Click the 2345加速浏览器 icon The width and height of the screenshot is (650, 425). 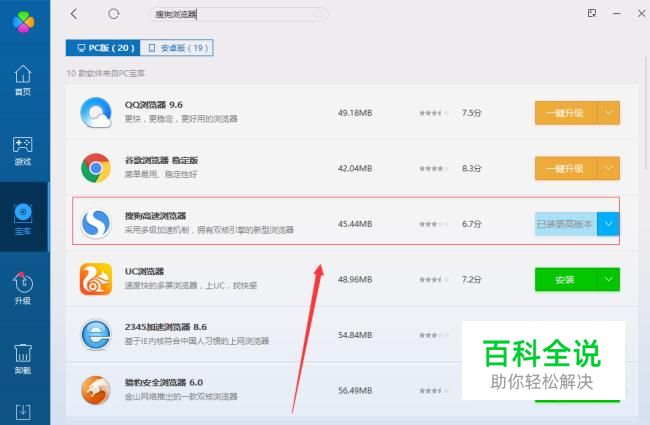96,335
